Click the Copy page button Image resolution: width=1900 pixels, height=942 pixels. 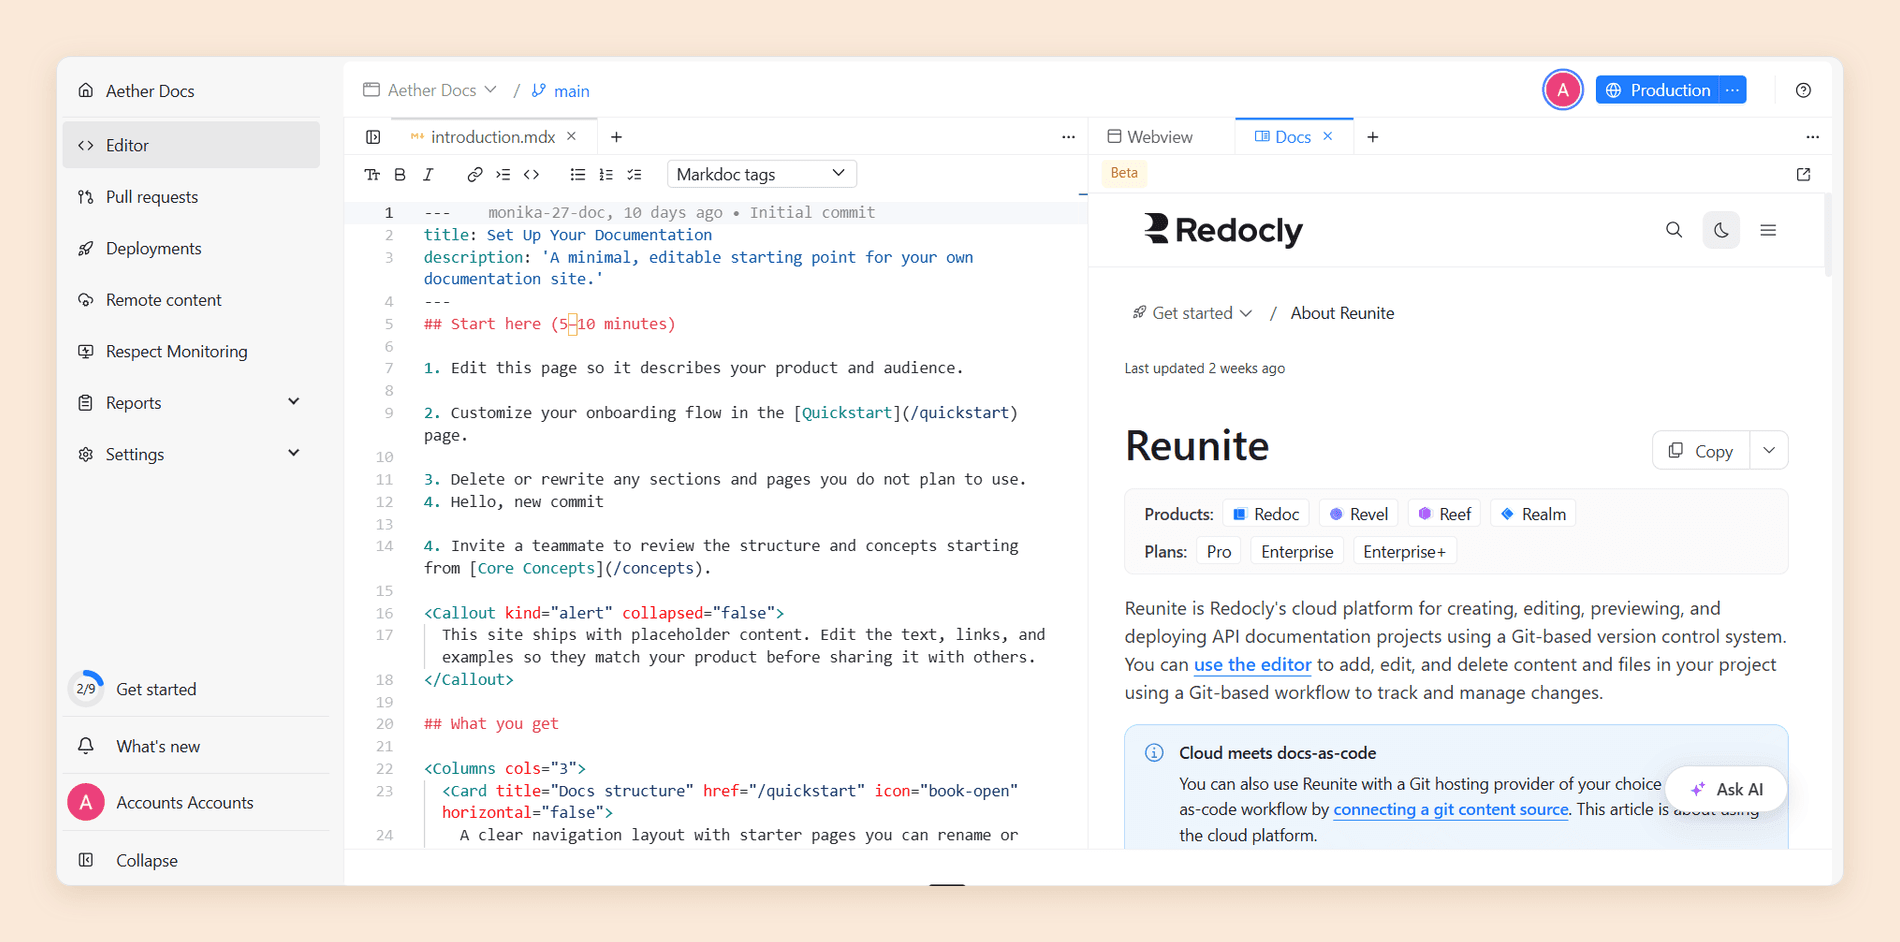1701,451
